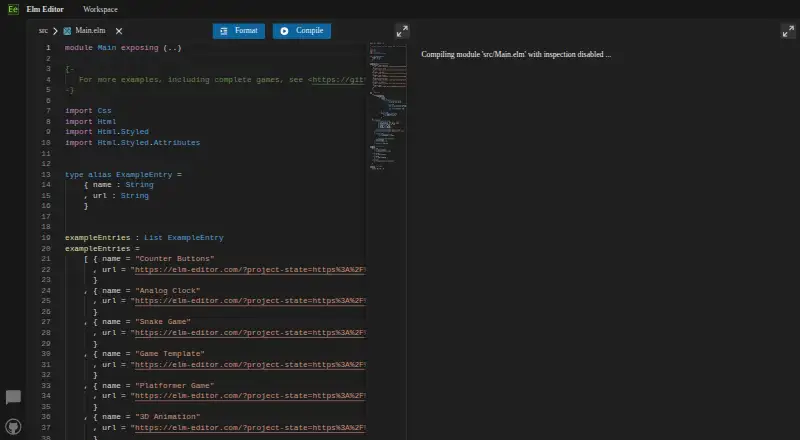Screen dimensions: 800x440
Task: Click the play icon in Compile
Action: pyautogui.click(x=284, y=31)
